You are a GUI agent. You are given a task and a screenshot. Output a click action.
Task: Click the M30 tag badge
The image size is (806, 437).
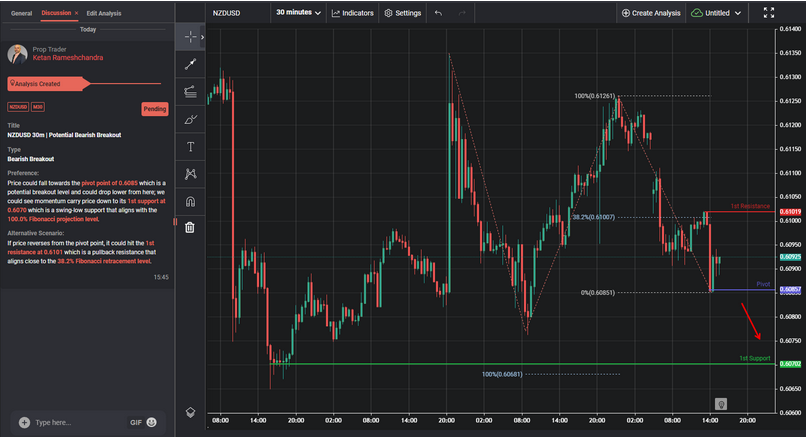38,107
